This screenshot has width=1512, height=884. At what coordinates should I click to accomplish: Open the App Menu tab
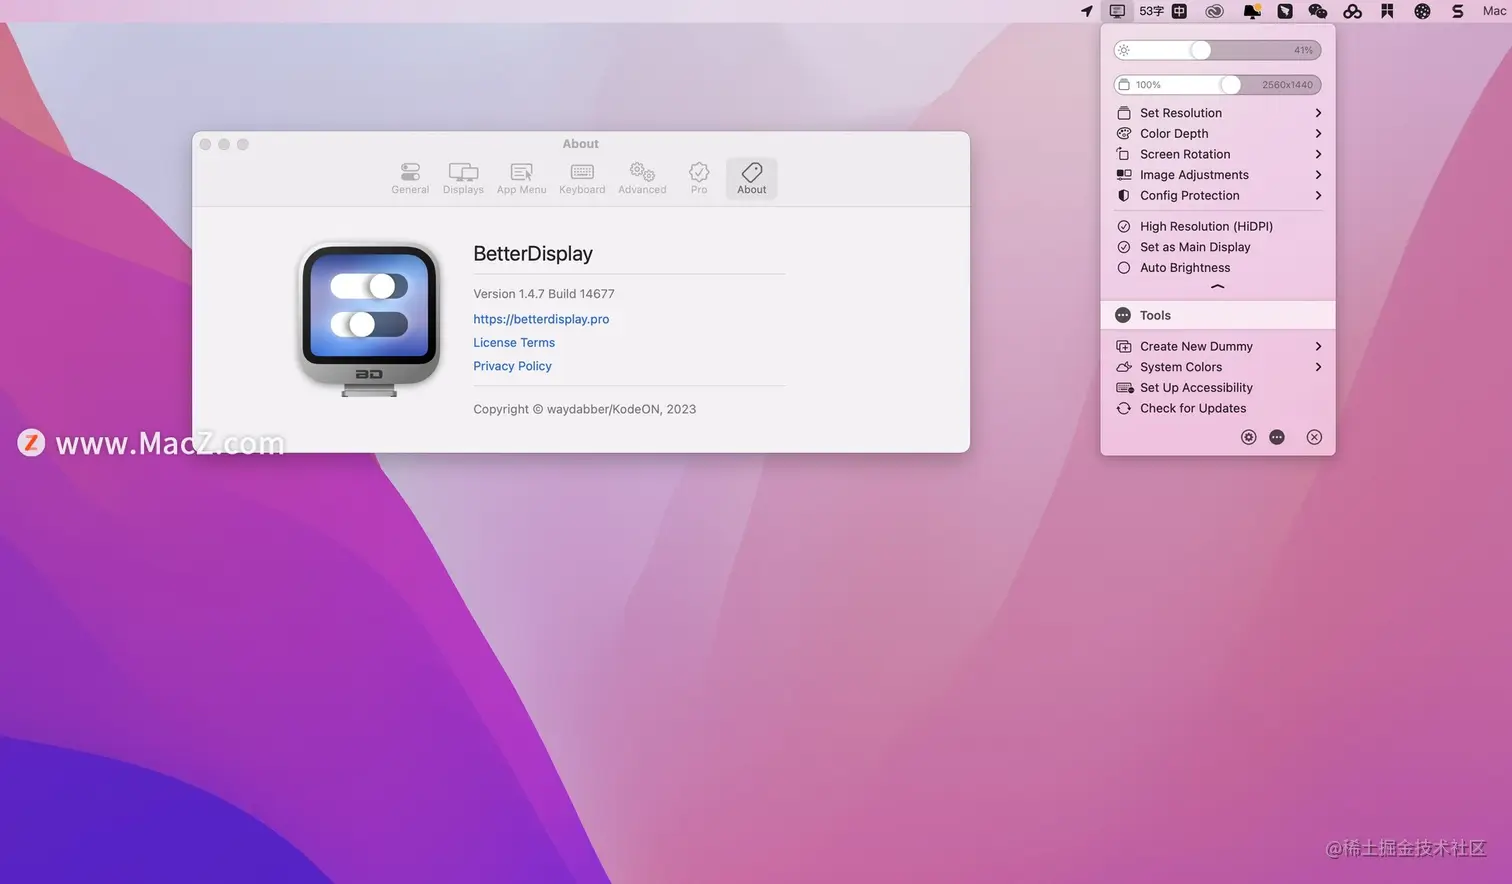pyautogui.click(x=522, y=178)
